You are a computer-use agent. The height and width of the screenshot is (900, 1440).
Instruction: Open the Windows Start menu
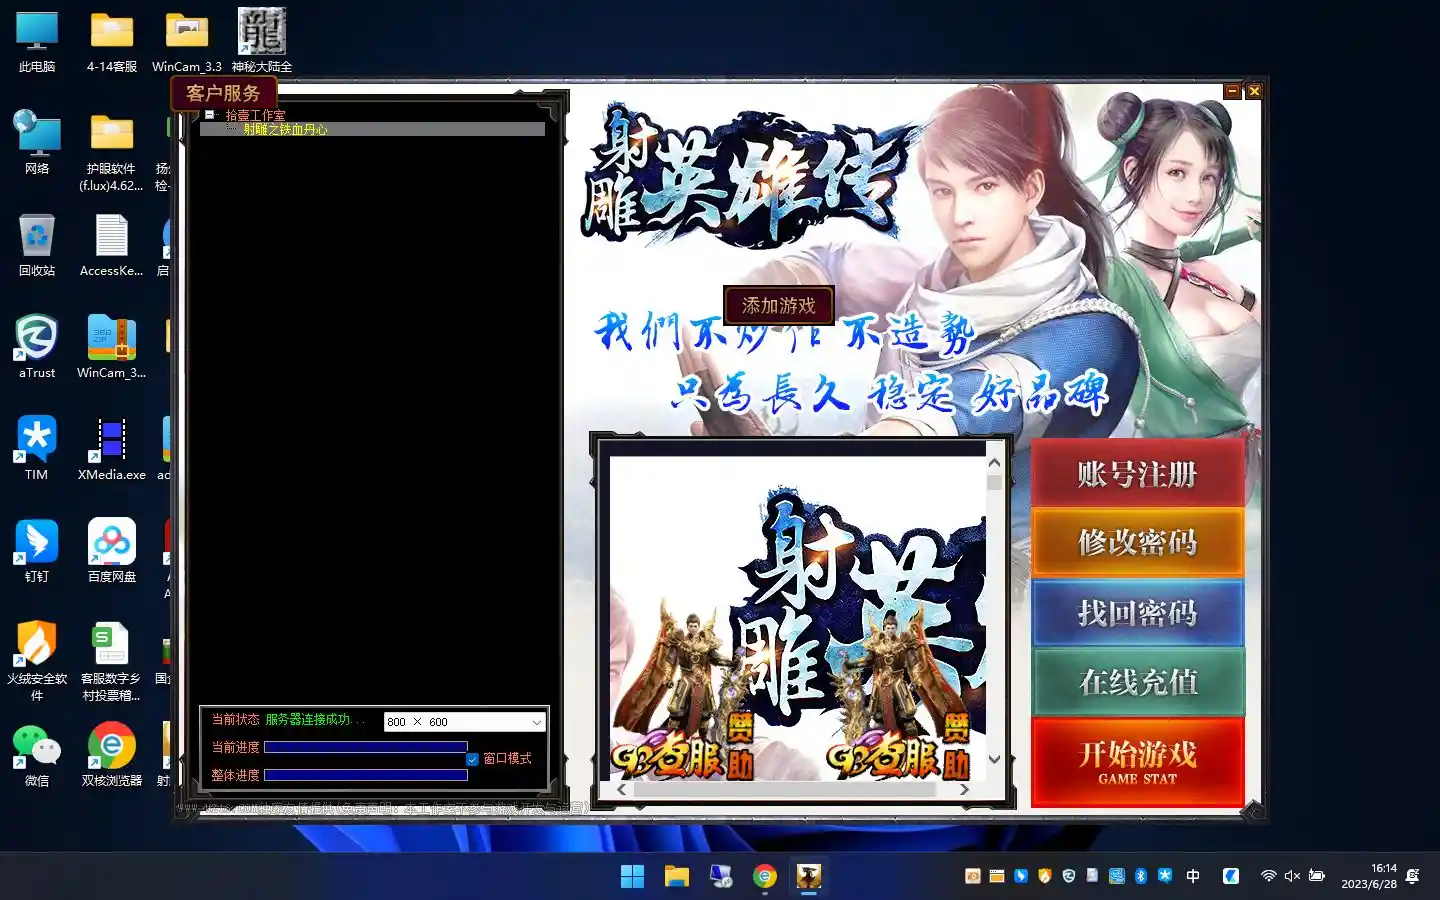point(632,877)
